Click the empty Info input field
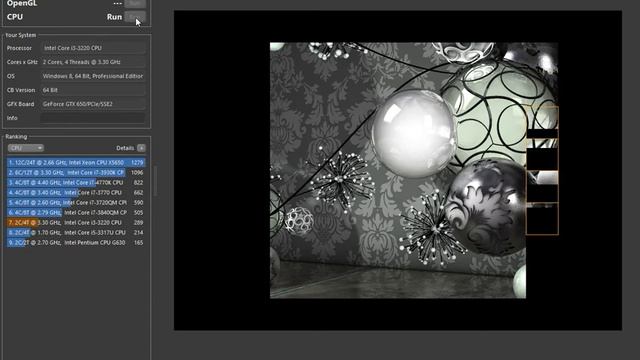The width and height of the screenshot is (640, 360). click(x=93, y=118)
